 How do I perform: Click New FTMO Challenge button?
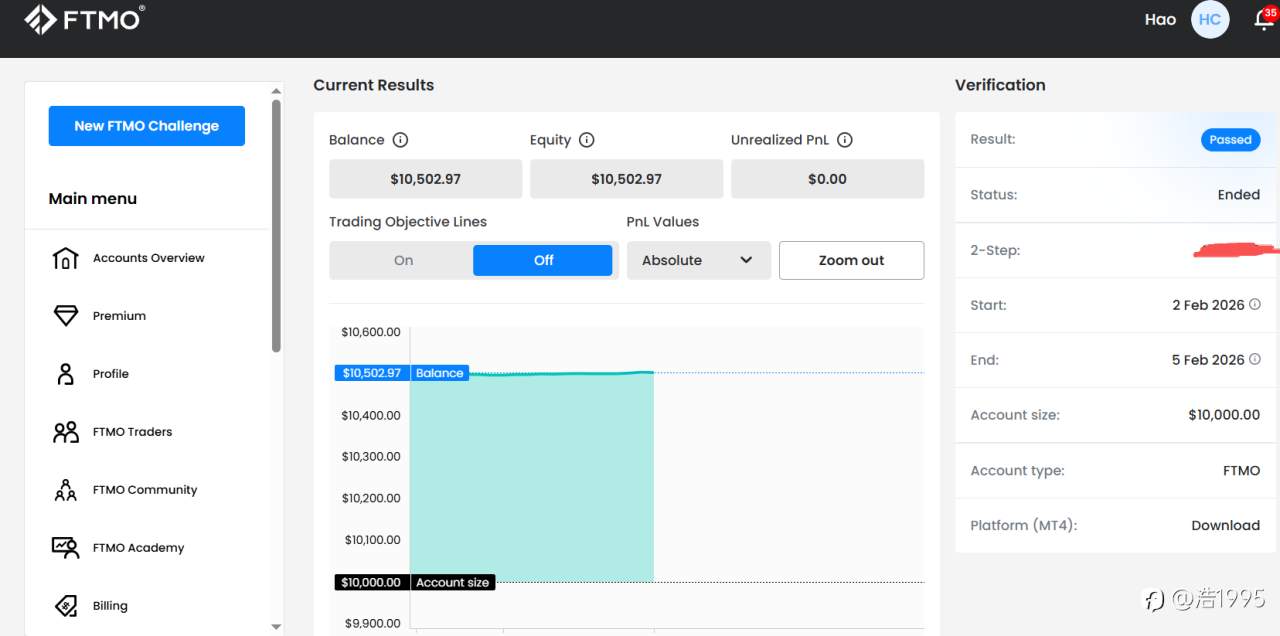pyautogui.click(x=147, y=126)
